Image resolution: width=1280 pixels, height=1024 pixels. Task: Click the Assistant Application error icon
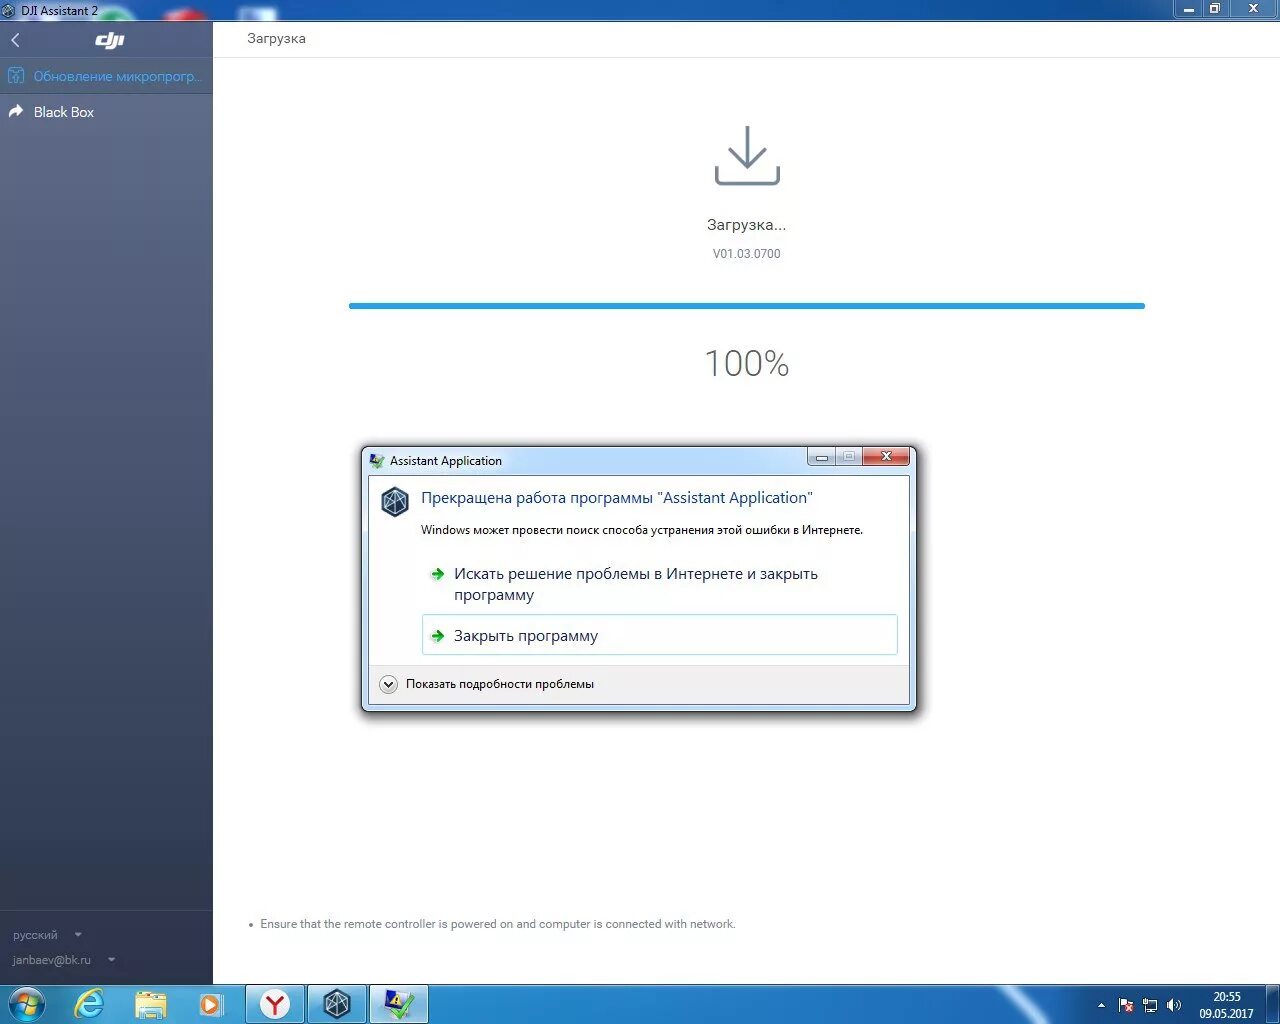coord(395,501)
